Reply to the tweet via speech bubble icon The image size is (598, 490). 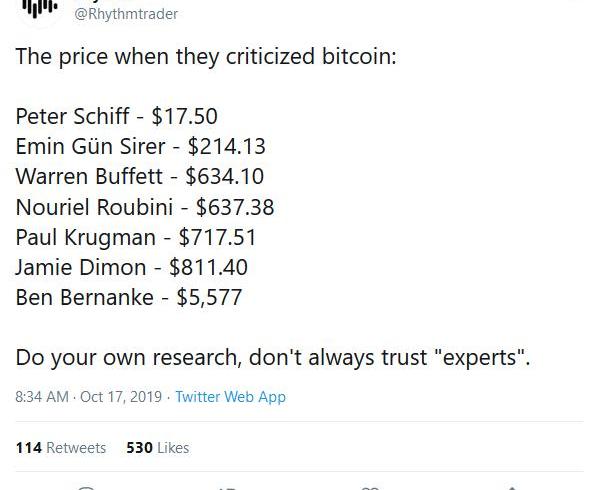tap(86, 488)
